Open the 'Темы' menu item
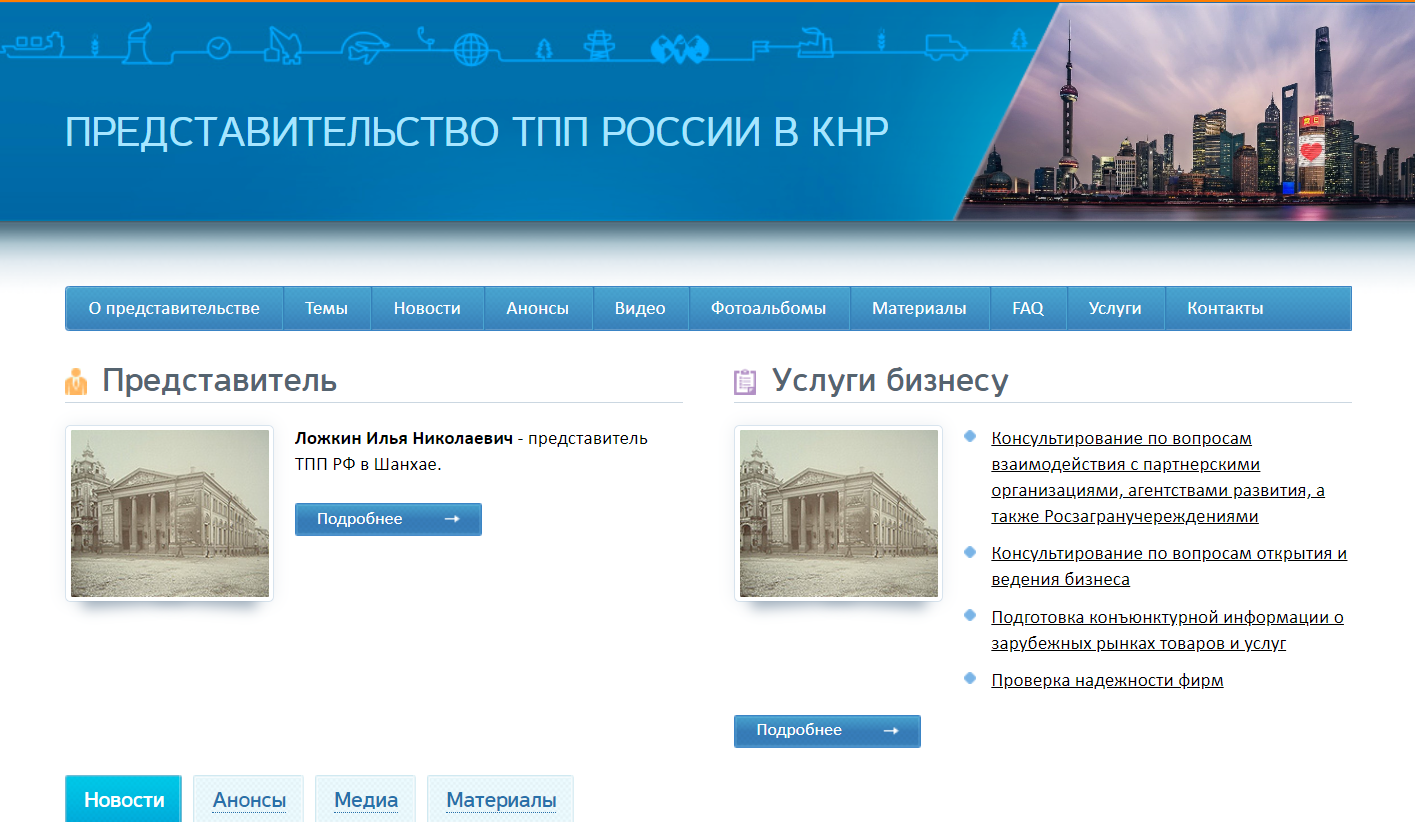Viewport: 1415px width, 822px height. [x=327, y=308]
